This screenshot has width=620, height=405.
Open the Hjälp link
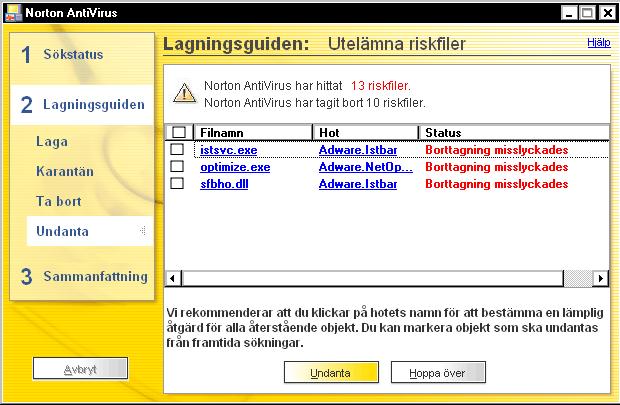[599, 42]
